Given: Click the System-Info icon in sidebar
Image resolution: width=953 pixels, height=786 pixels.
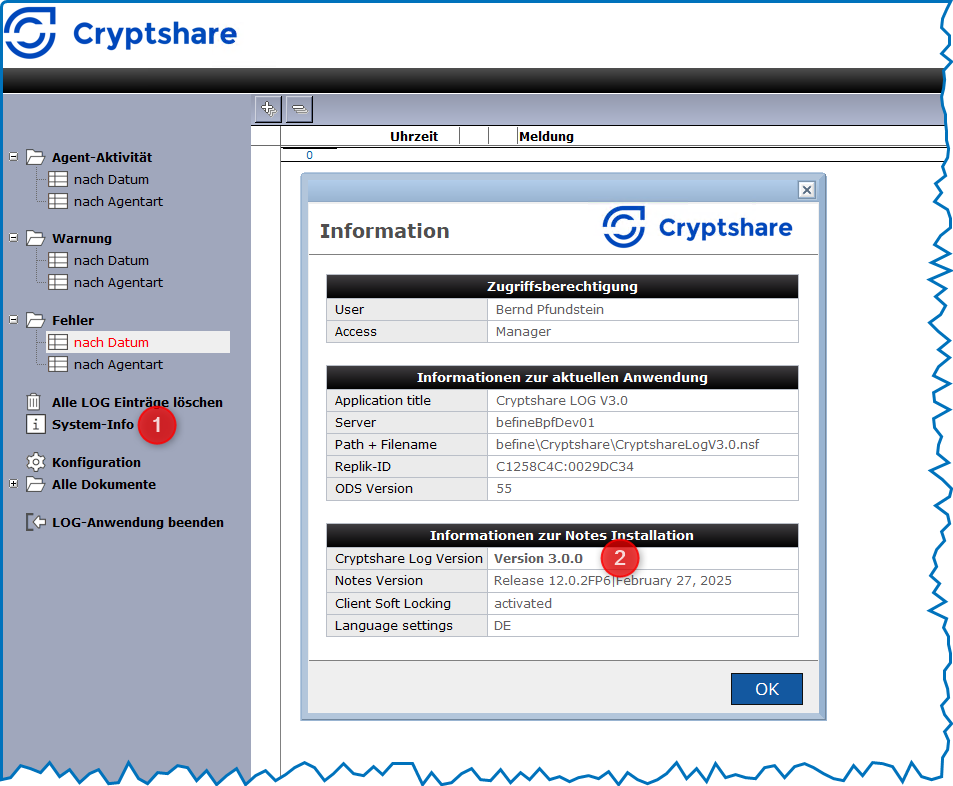Looking at the screenshot, I should click(35, 424).
